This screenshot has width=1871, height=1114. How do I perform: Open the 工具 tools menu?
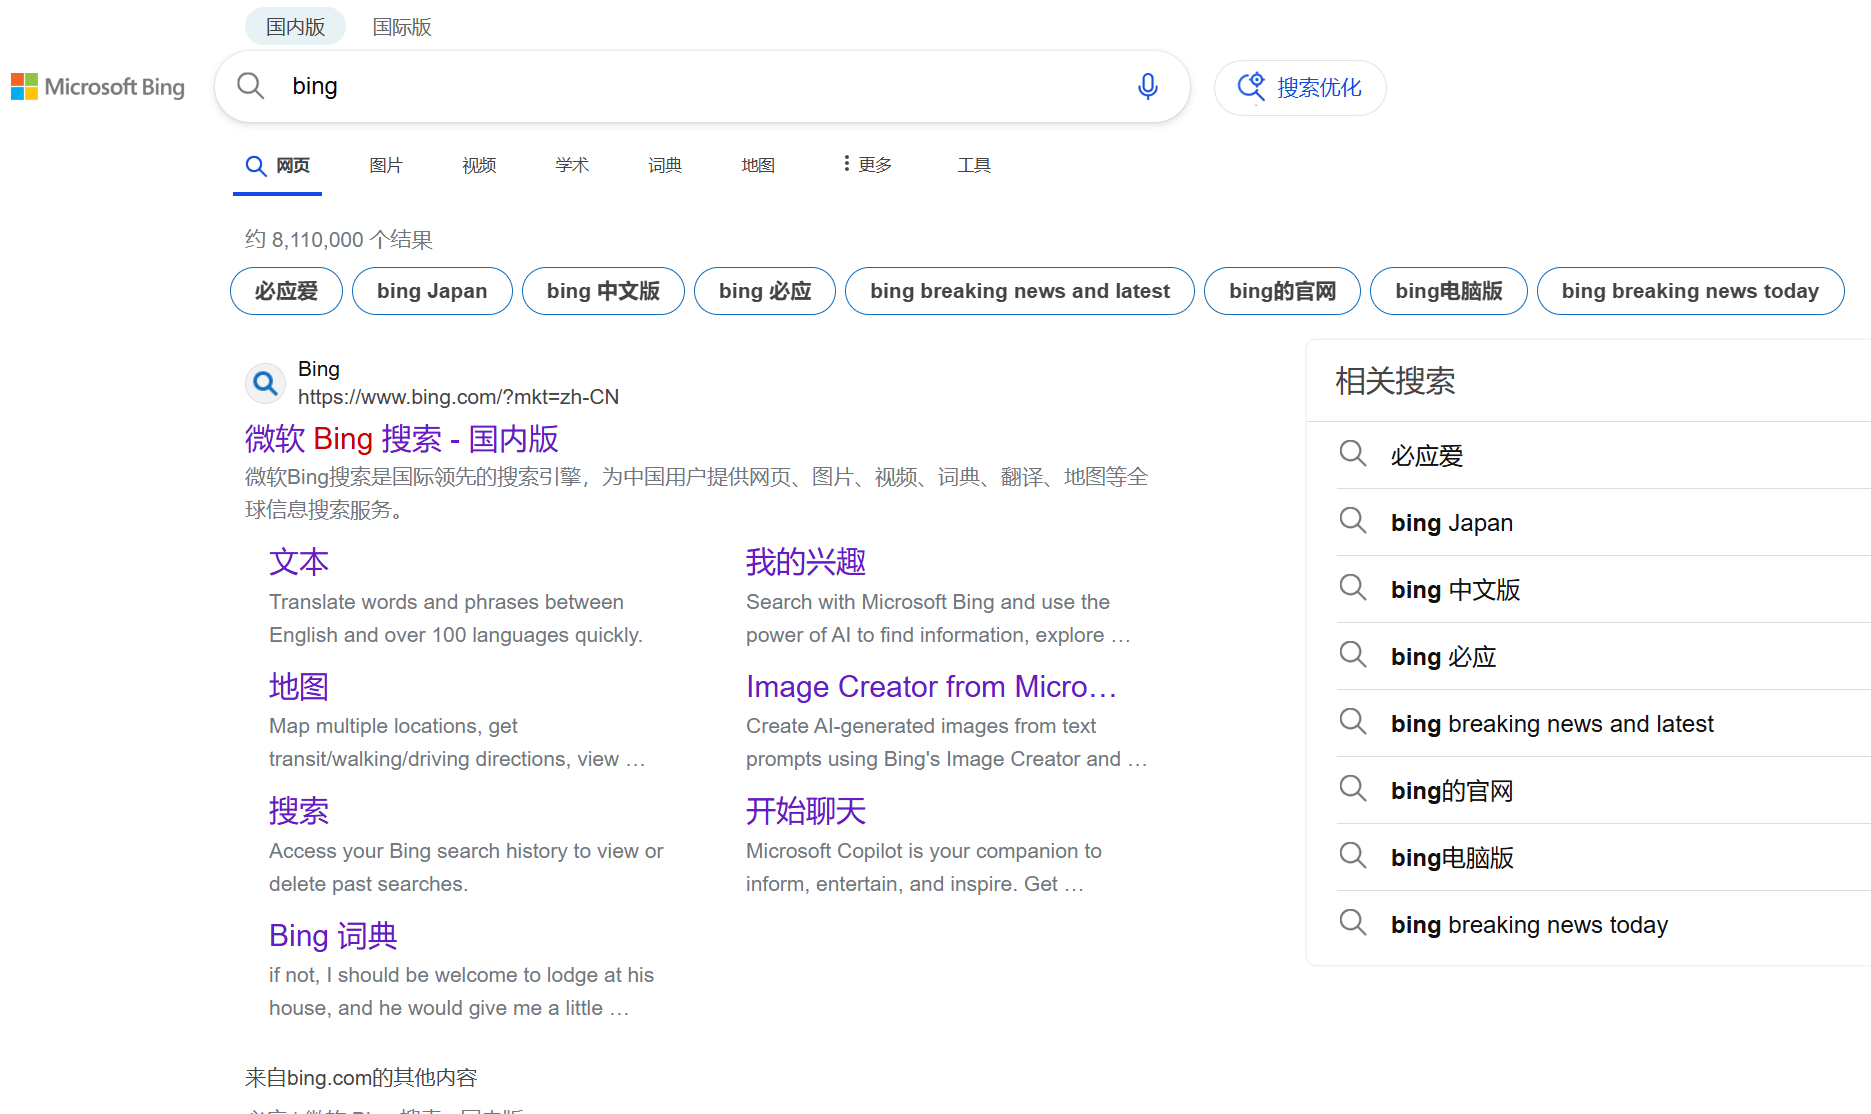click(974, 165)
